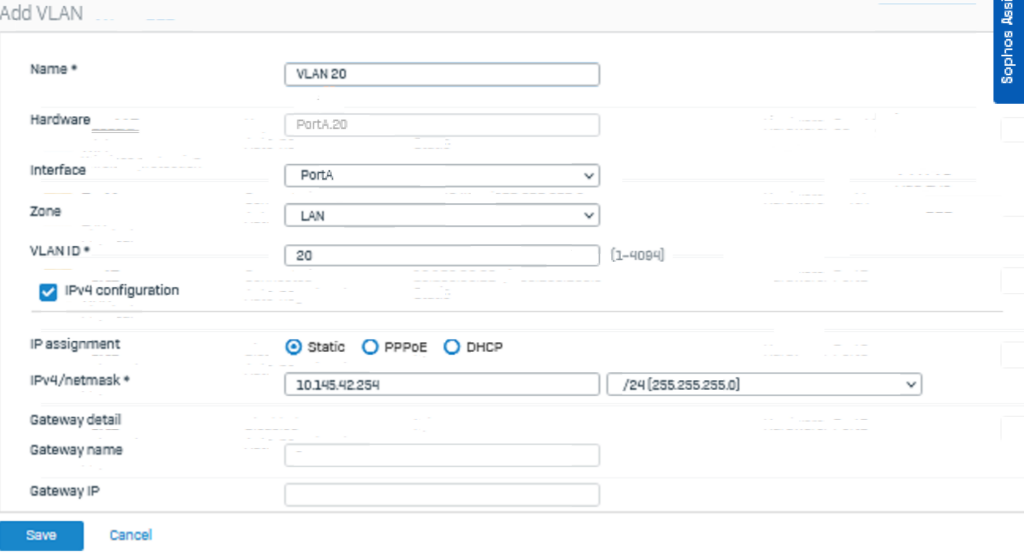Click the Hardware PortA.20 field
This screenshot has width=1024, height=553.
(x=442, y=125)
